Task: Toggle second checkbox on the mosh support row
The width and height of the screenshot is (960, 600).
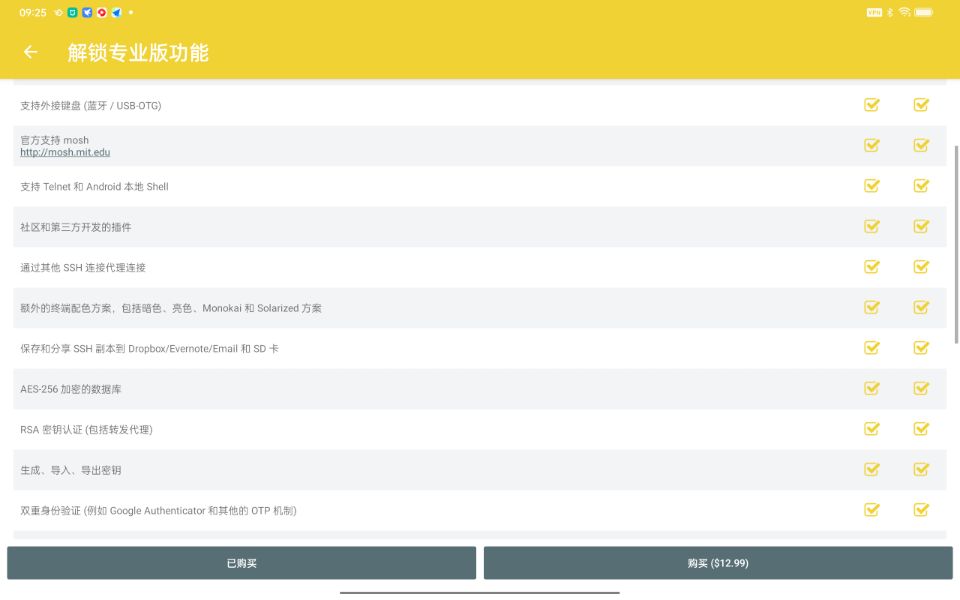Action: pyautogui.click(x=921, y=145)
